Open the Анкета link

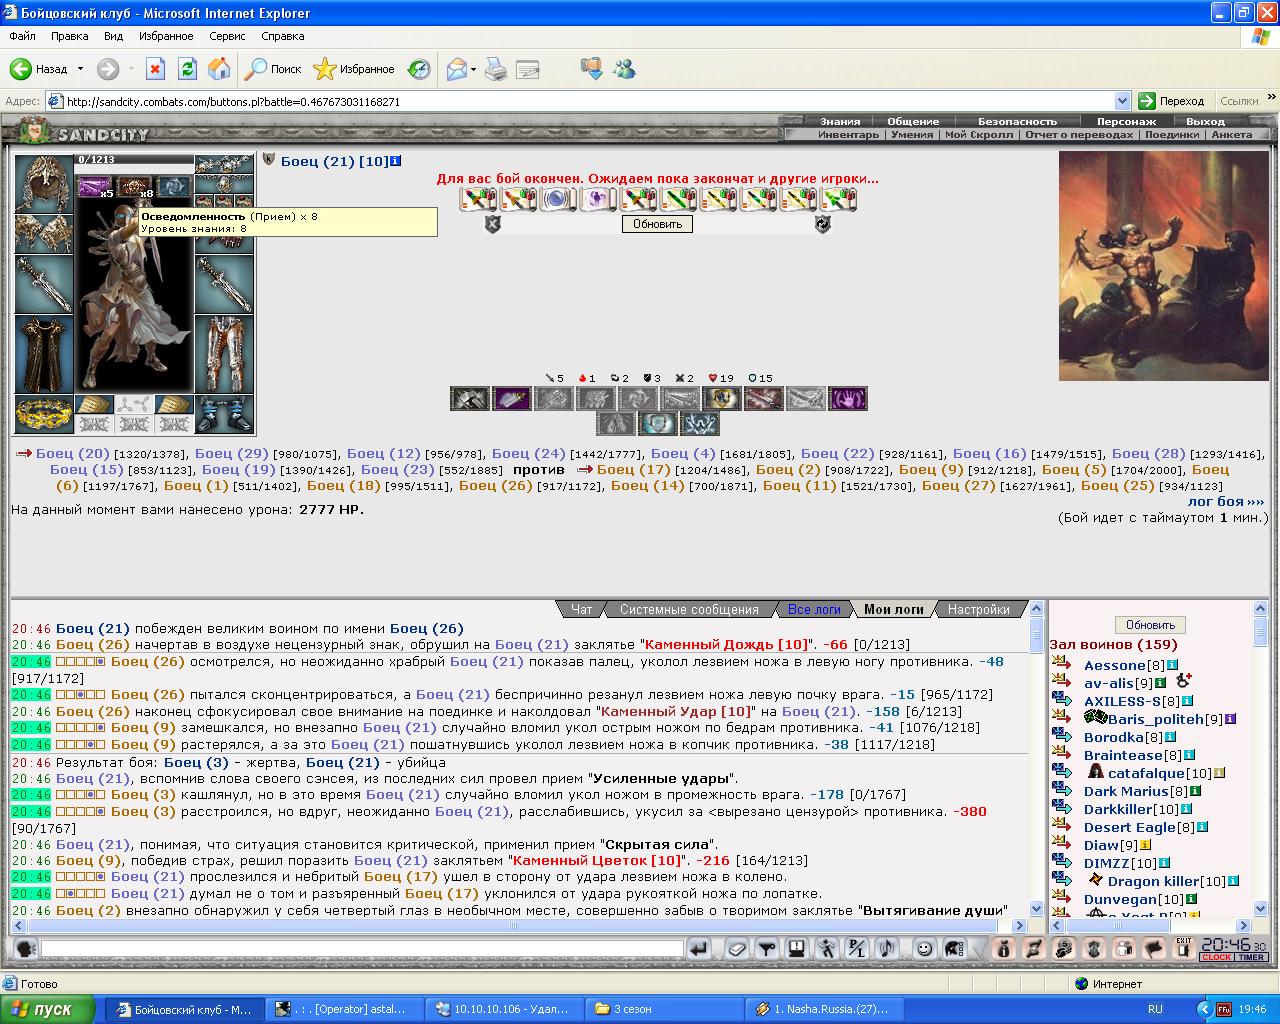[x=1232, y=134]
